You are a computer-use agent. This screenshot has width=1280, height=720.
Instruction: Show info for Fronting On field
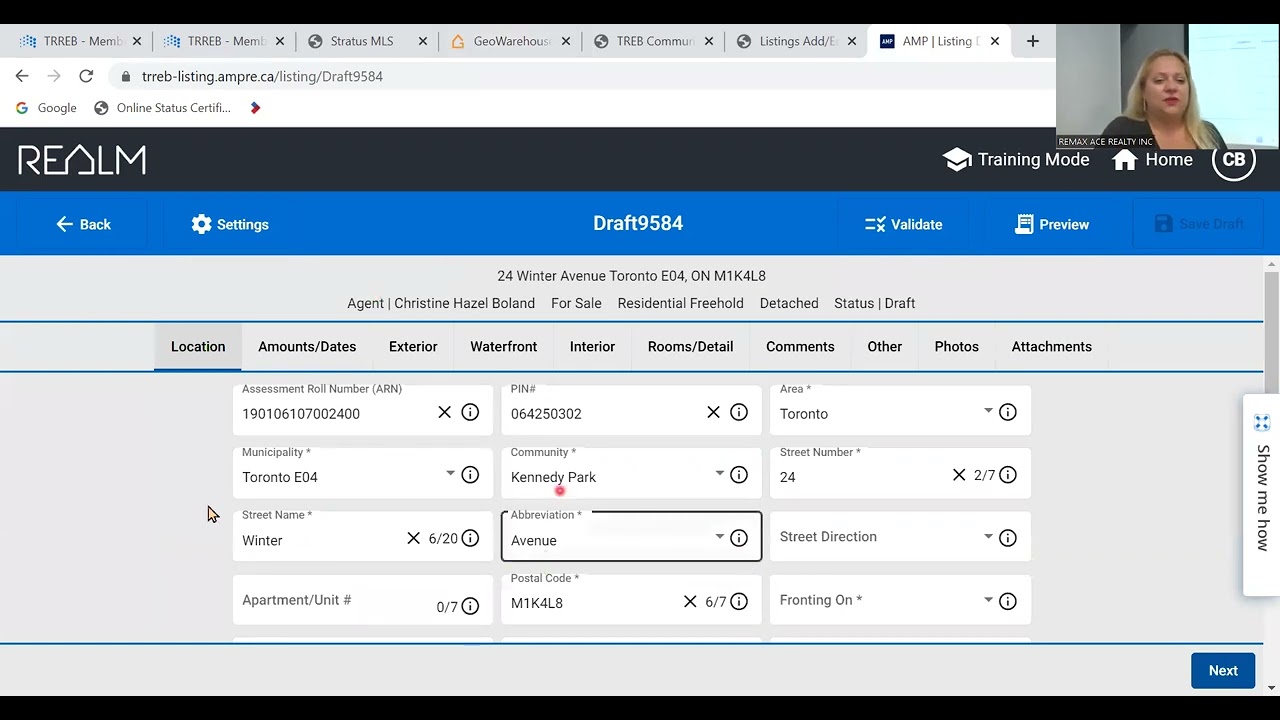[1008, 601]
